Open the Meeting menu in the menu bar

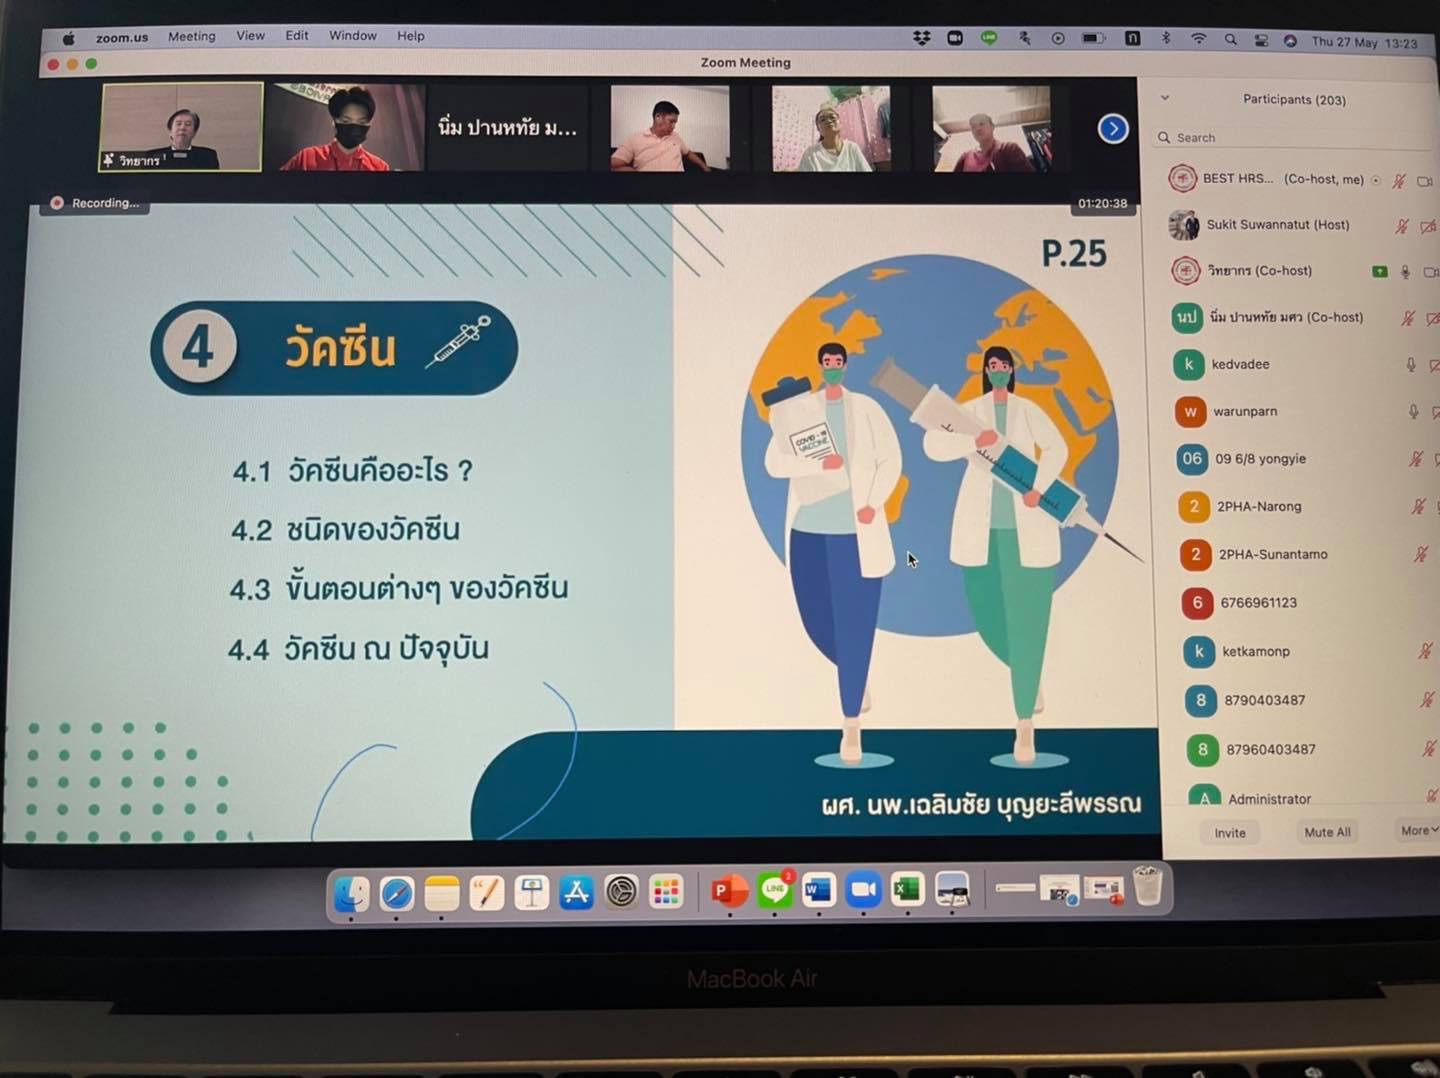coord(191,36)
